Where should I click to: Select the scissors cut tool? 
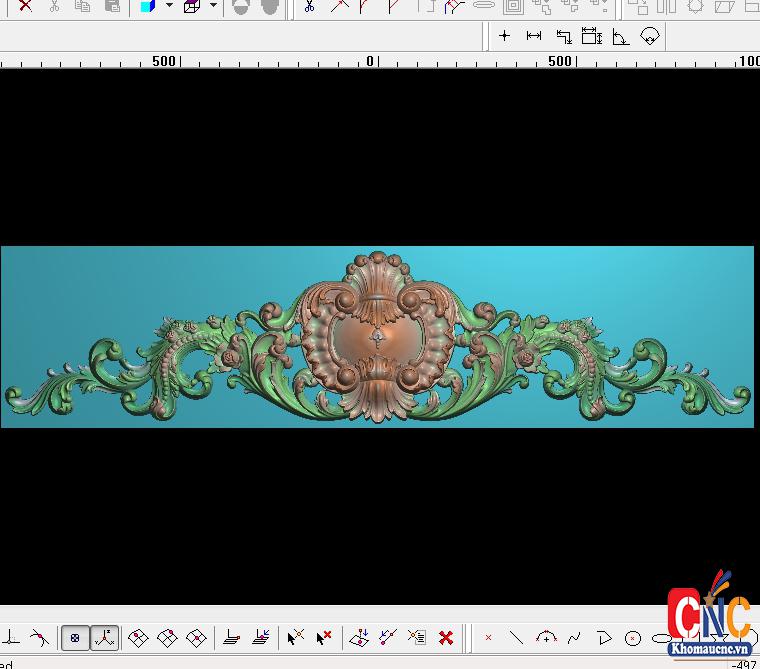[310, 6]
